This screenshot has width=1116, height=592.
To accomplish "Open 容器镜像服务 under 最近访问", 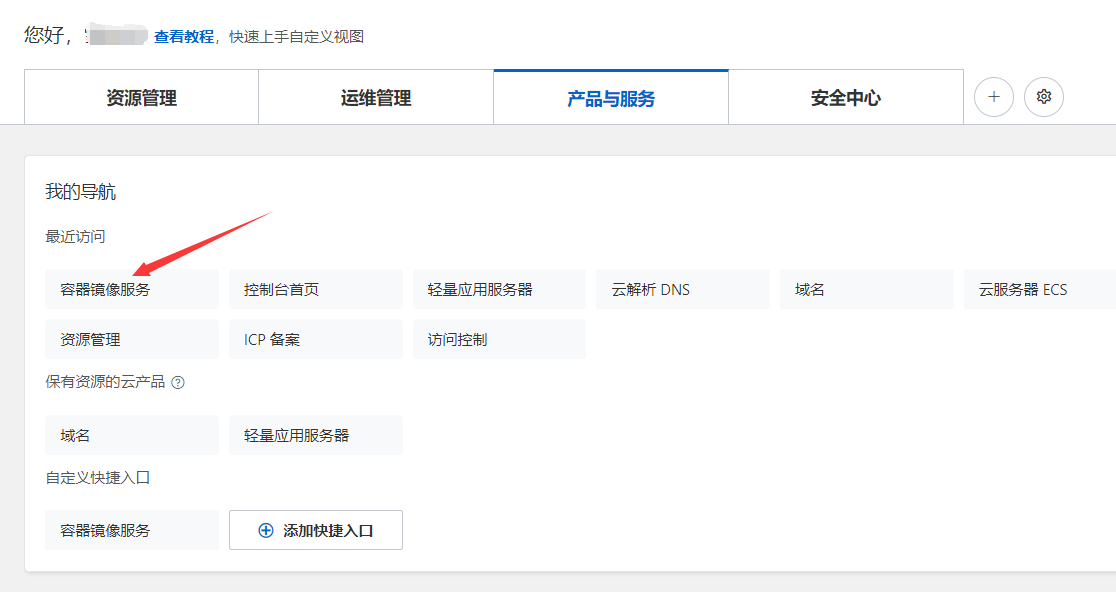I will 132,289.
